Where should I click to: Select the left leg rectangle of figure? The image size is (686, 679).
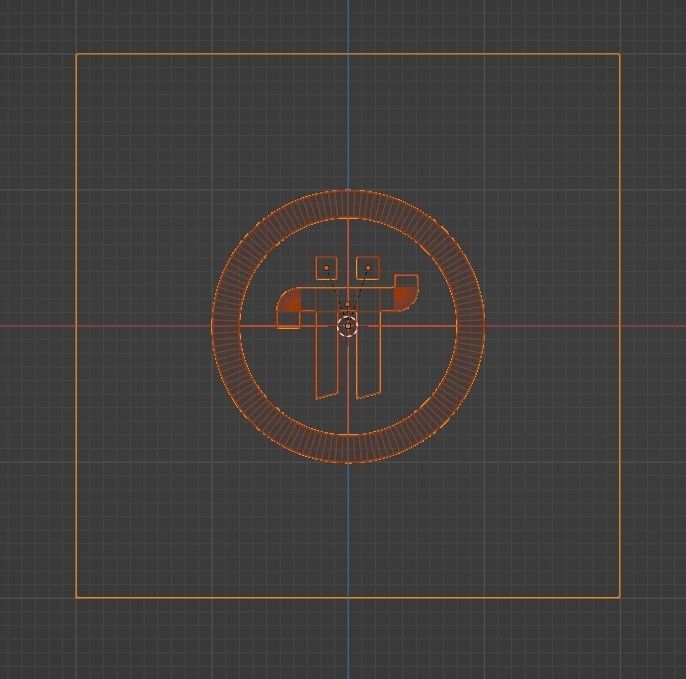(327, 355)
